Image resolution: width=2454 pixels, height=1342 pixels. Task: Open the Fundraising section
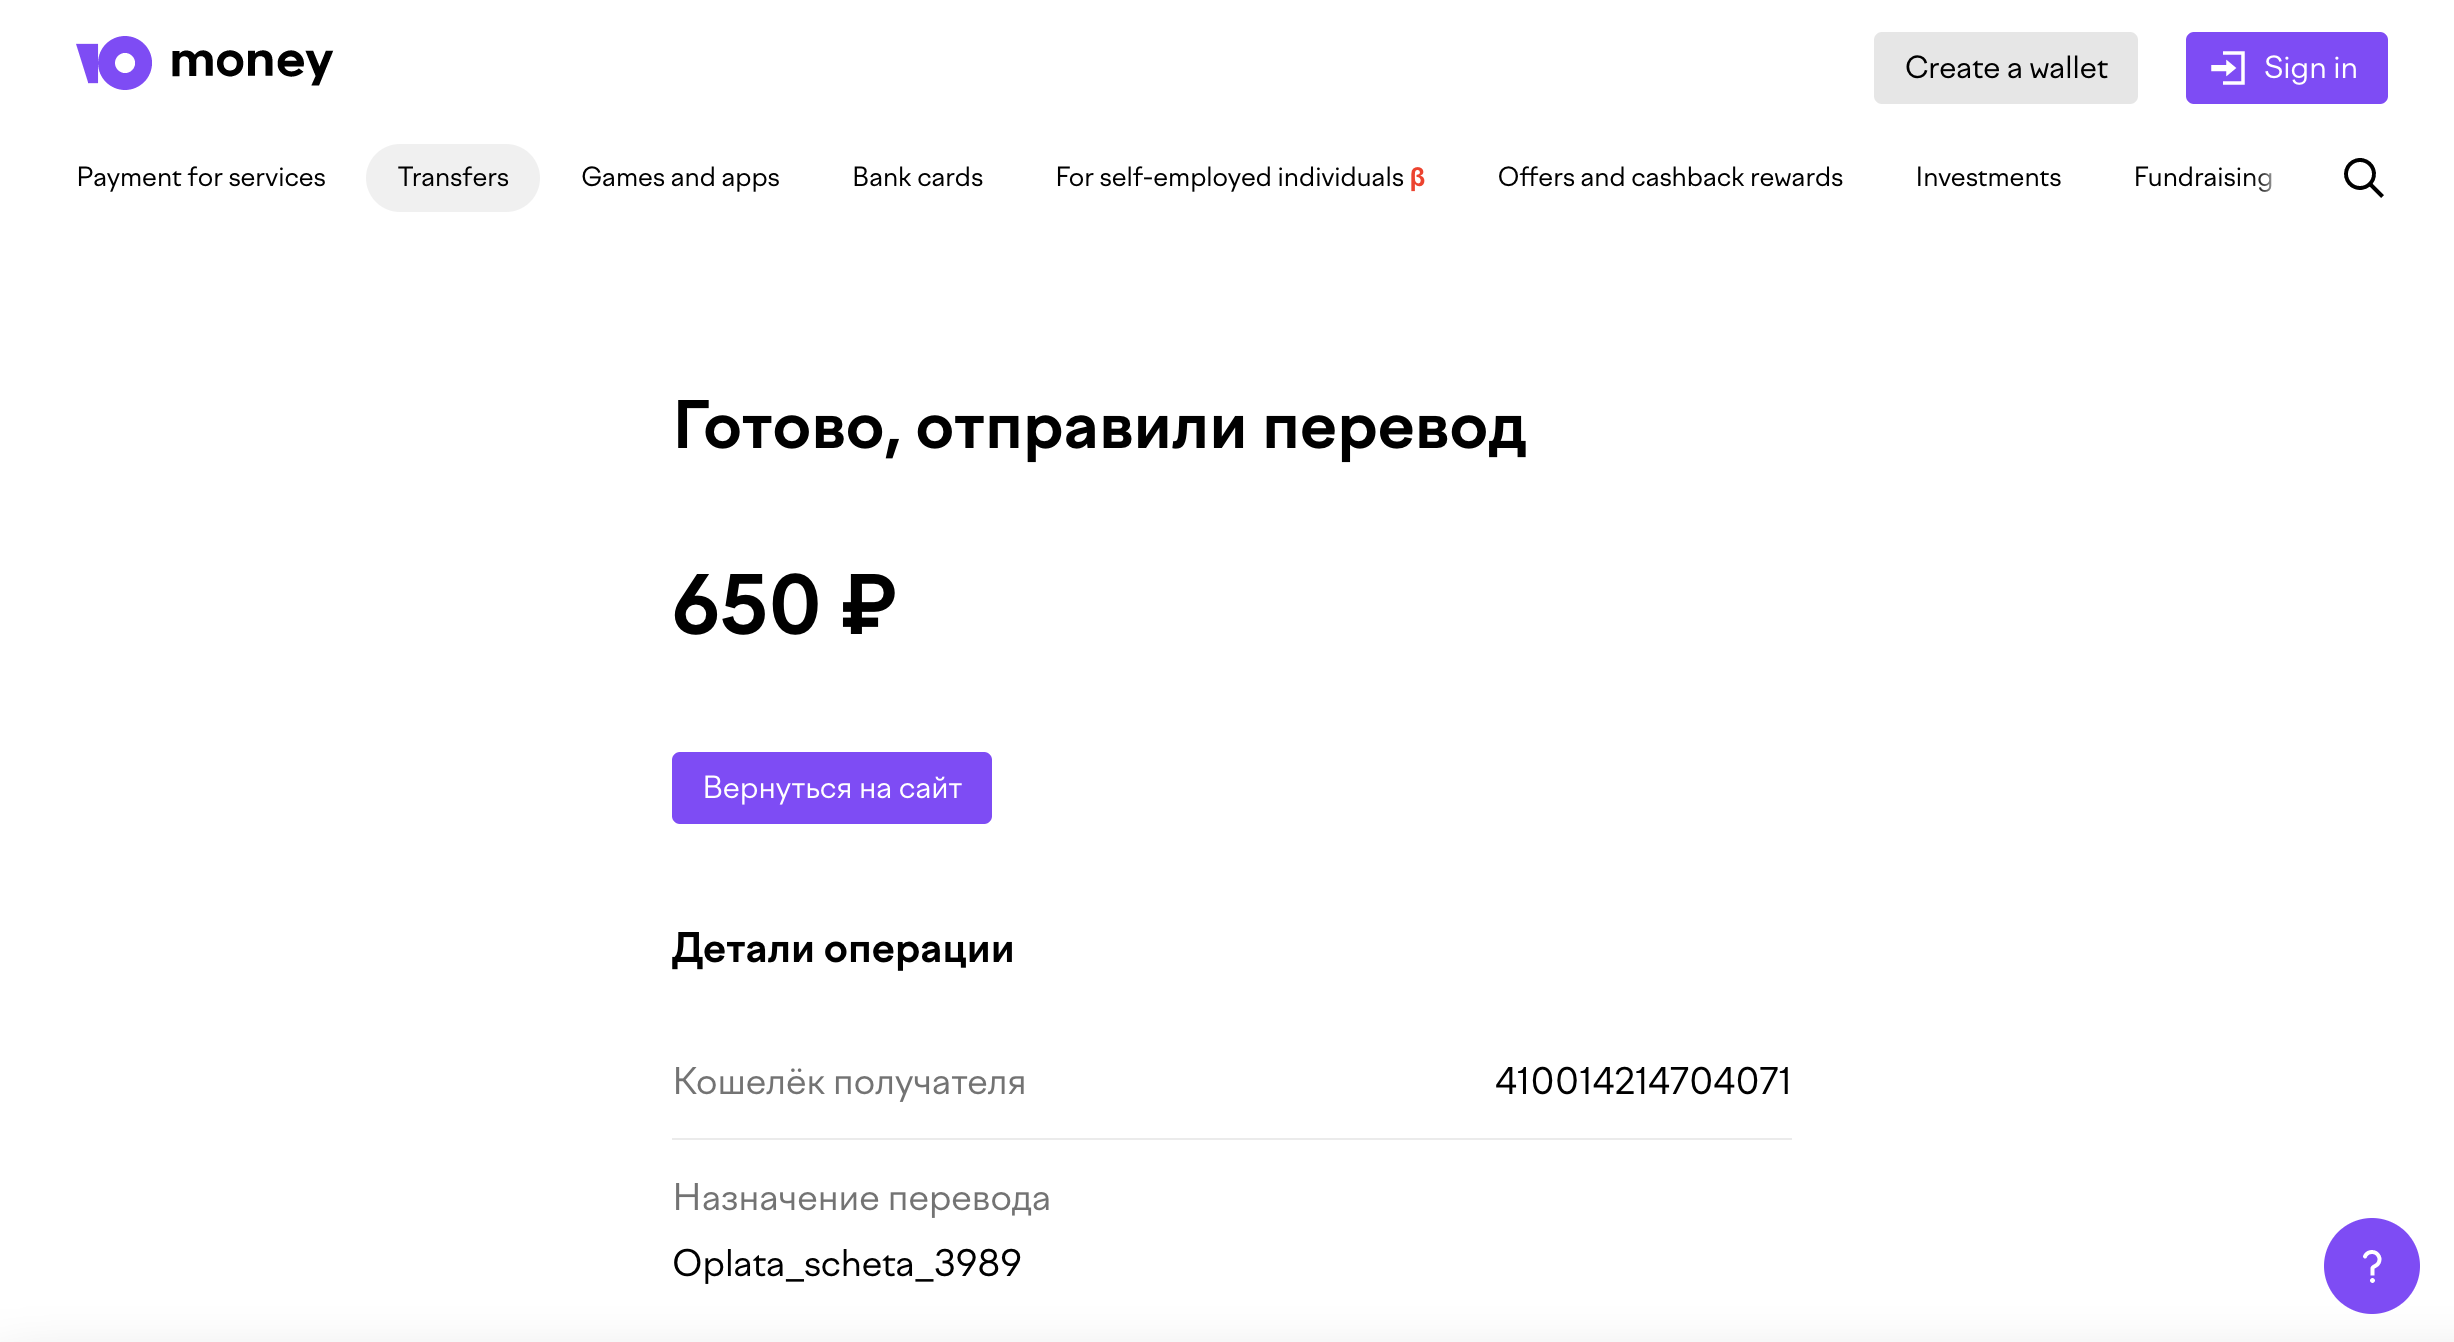point(2203,177)
